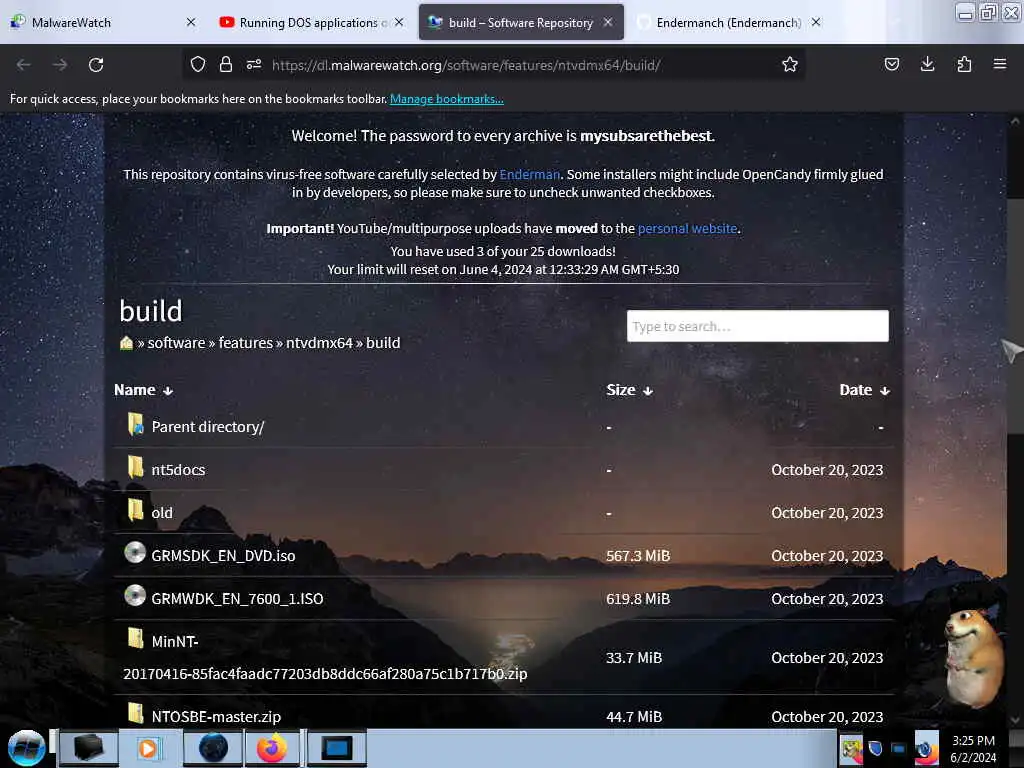
Task: Open the Windows Start orb
Action: [x=26, y=748]
